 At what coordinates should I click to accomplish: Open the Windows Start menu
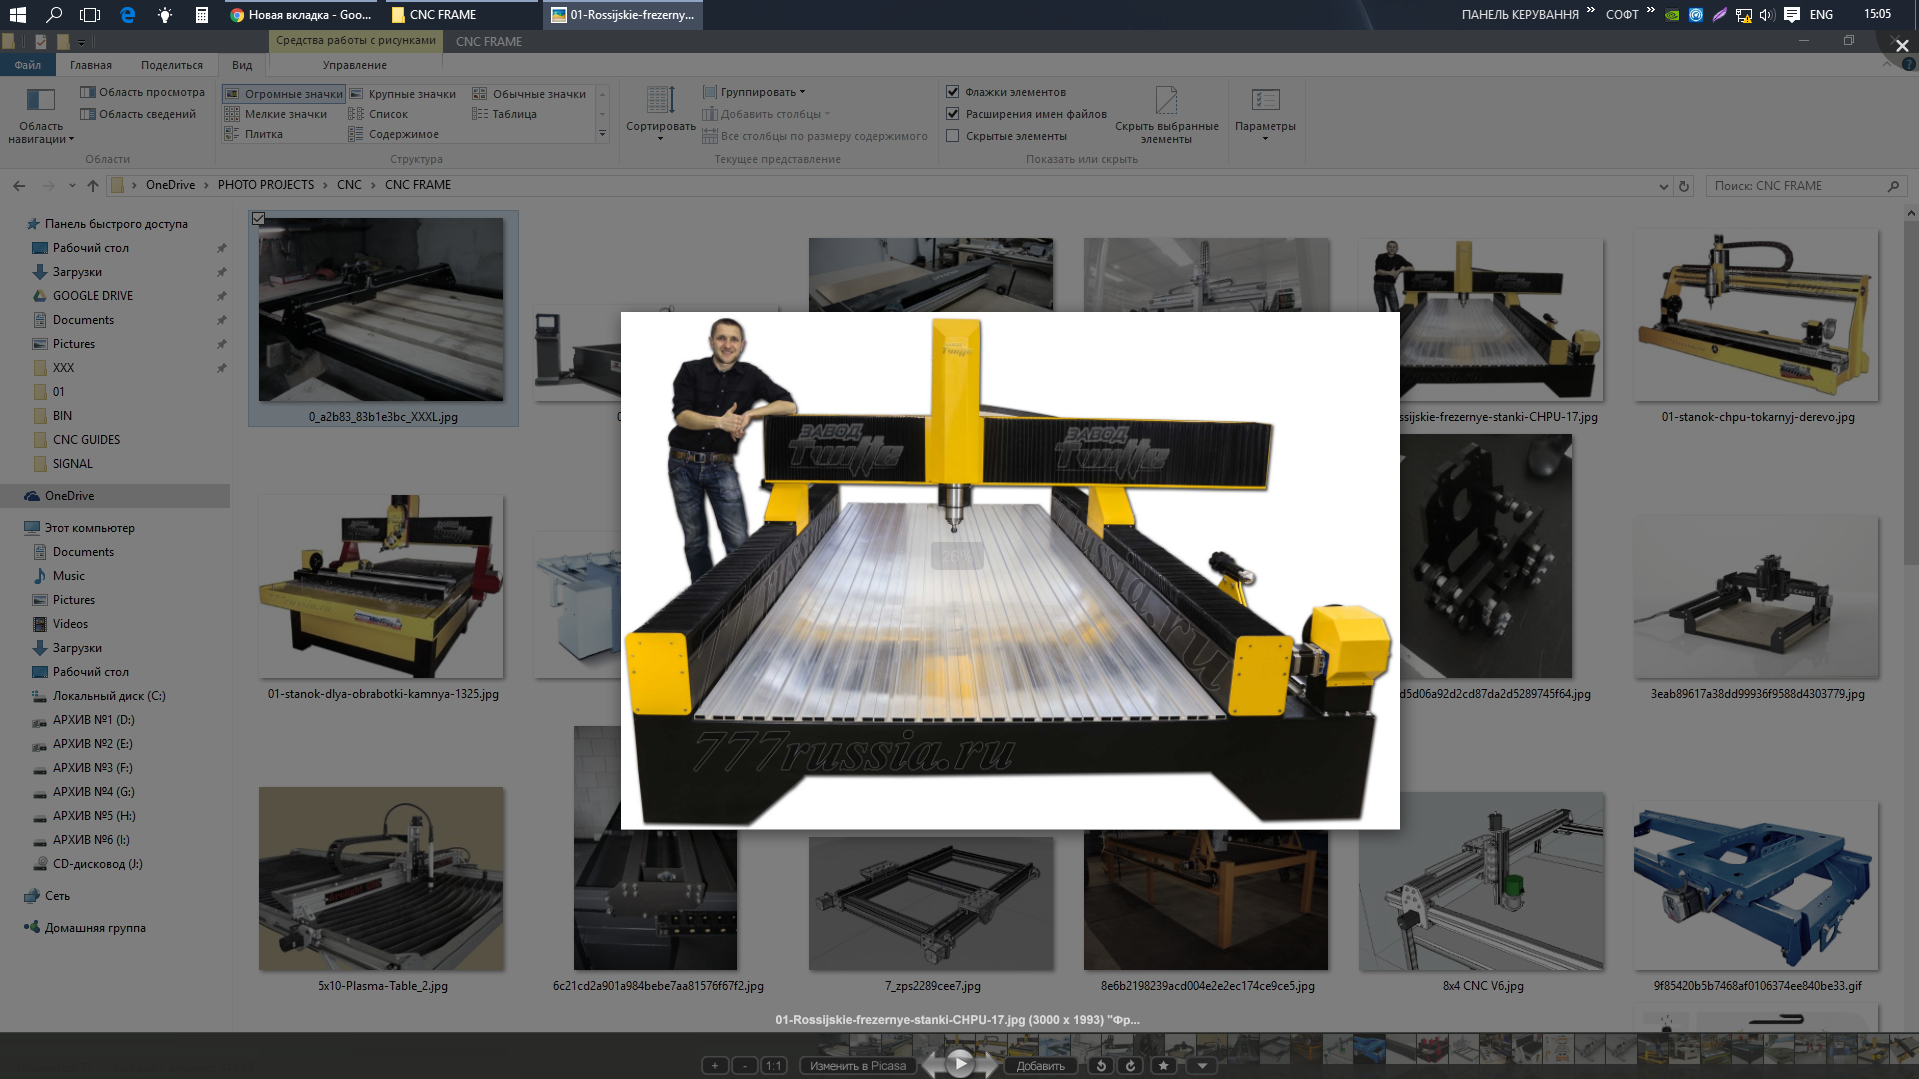(x=17, y=14)
